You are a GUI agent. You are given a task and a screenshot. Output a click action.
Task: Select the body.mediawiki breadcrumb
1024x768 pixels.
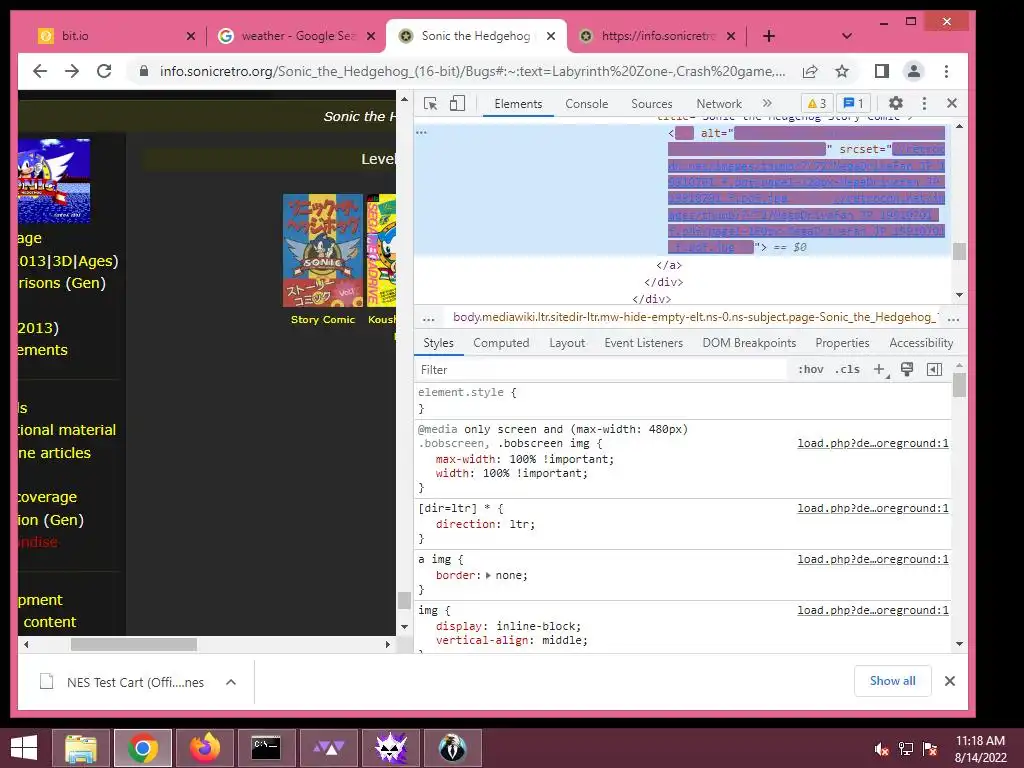pos(696,317)
